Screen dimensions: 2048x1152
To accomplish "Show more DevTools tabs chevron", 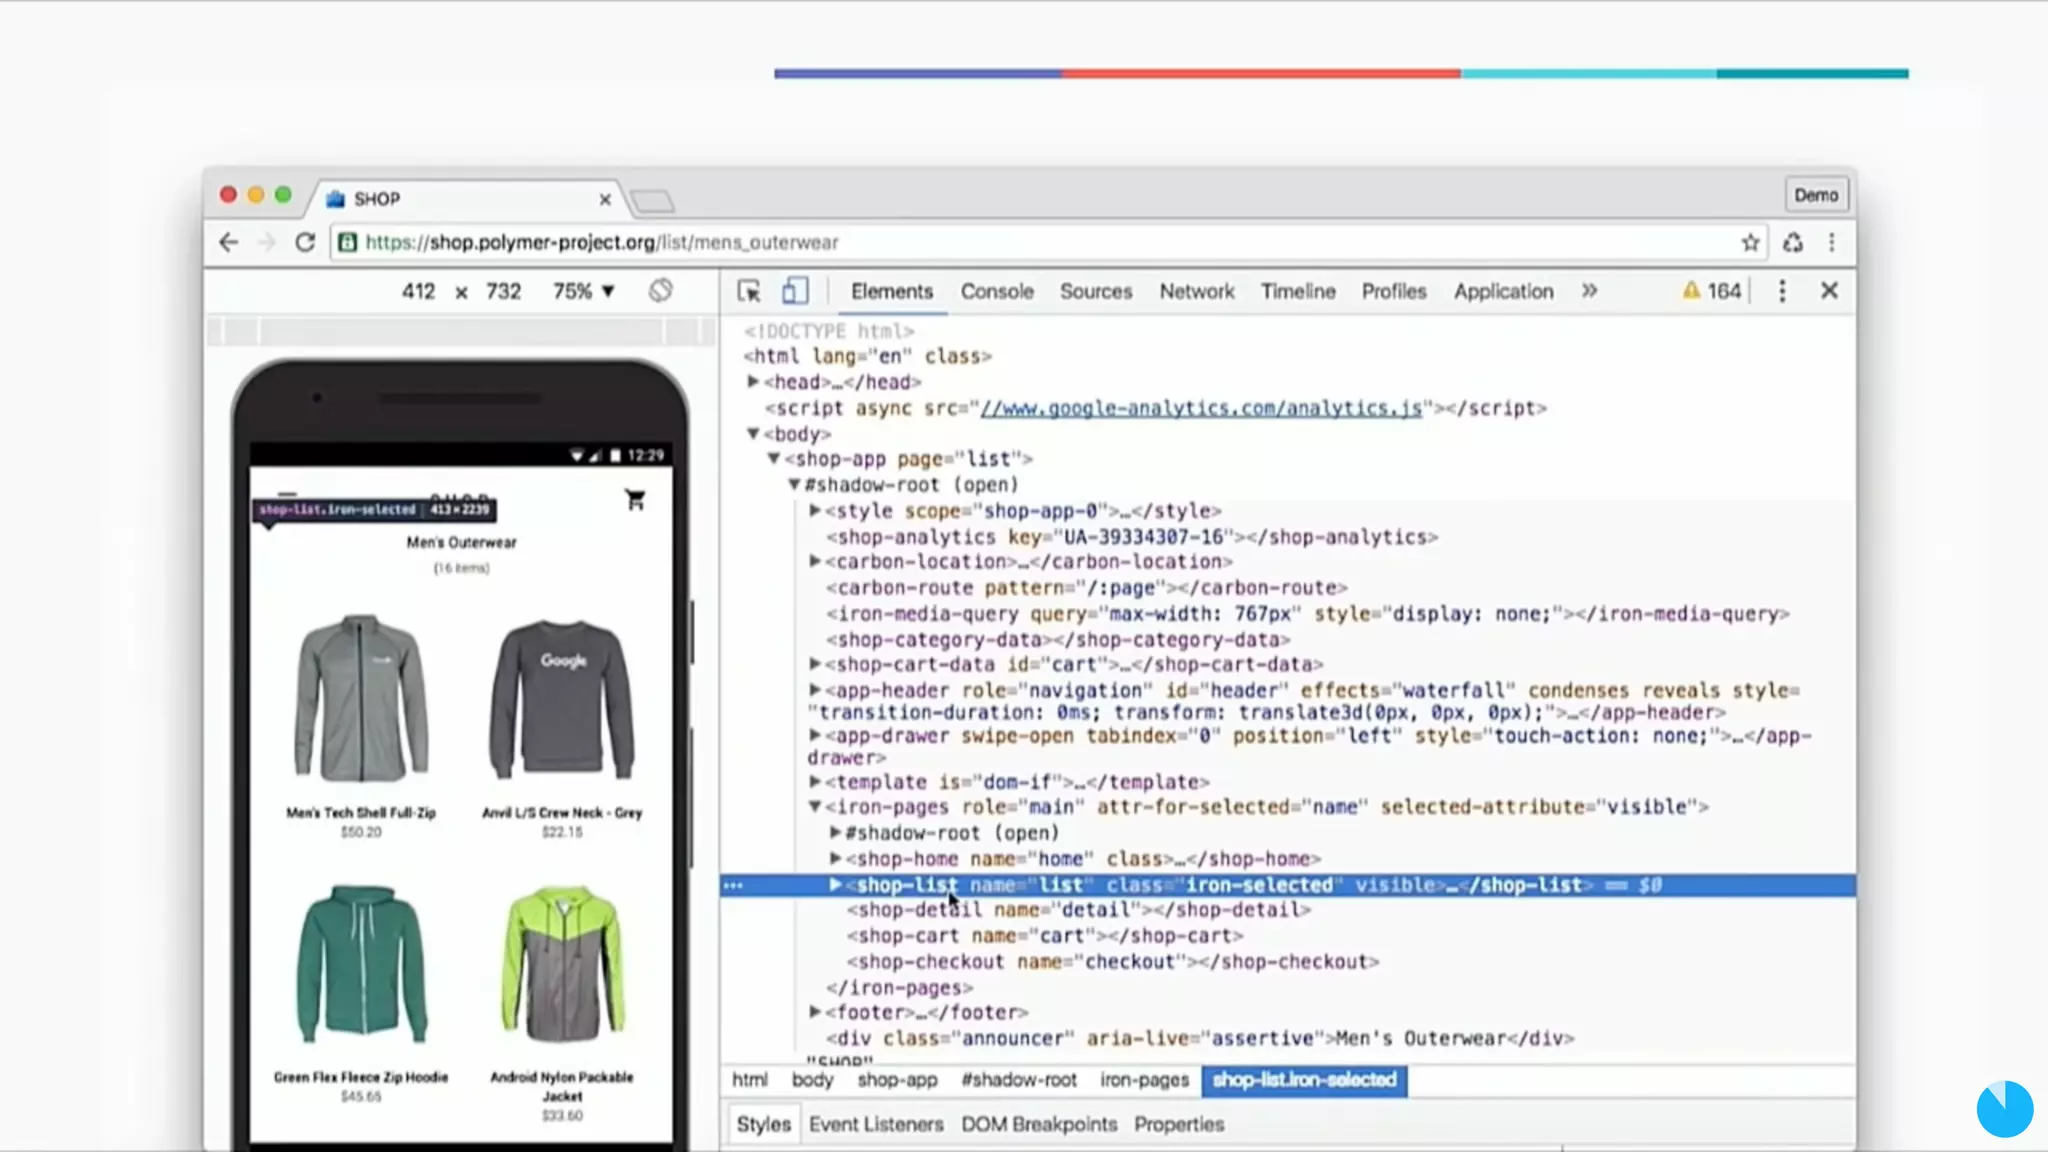I will click(1589, 291).
